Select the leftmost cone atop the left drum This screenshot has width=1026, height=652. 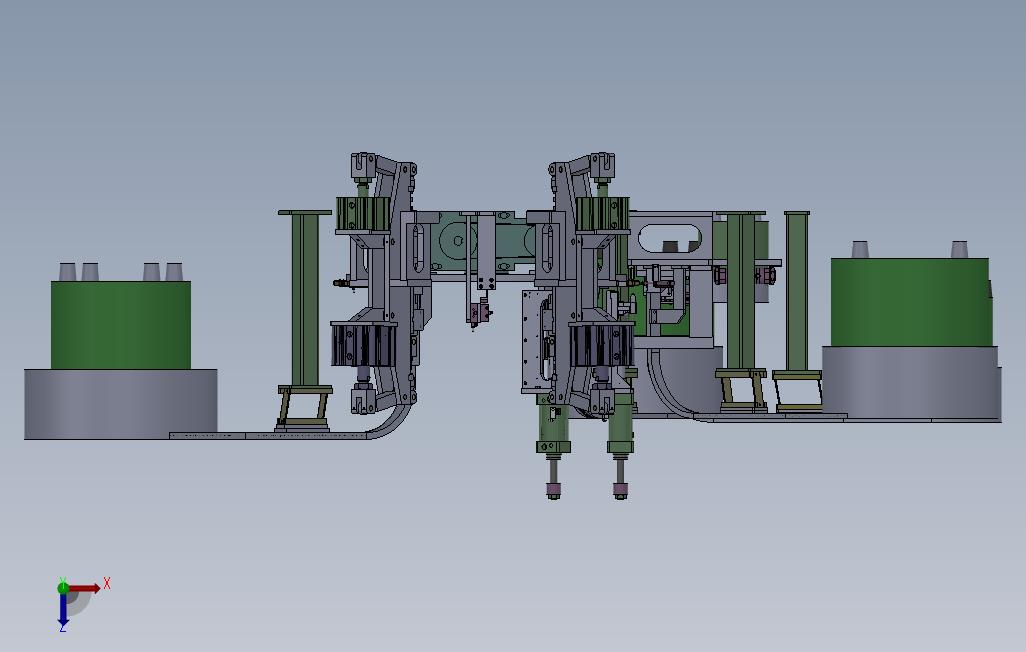67,272
